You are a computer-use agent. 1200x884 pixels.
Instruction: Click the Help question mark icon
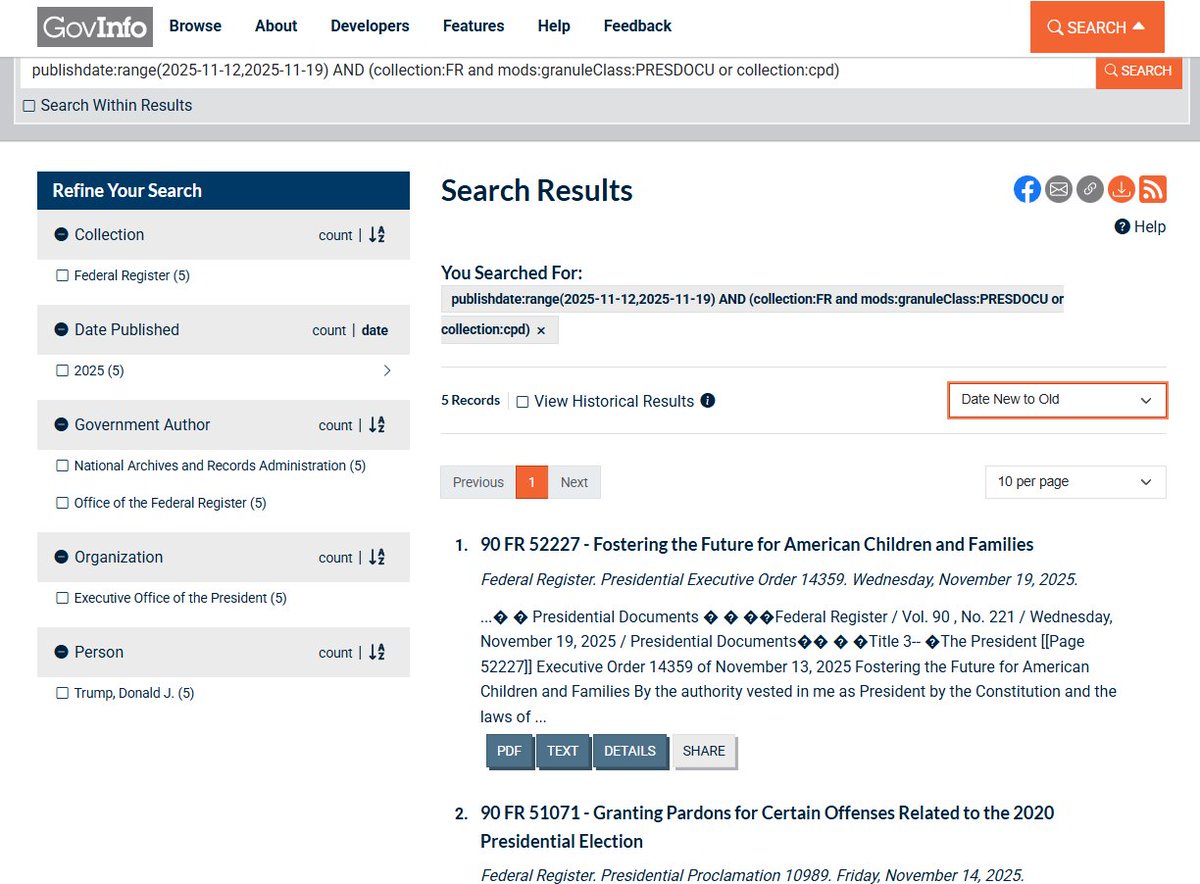tap(1122, 227)
